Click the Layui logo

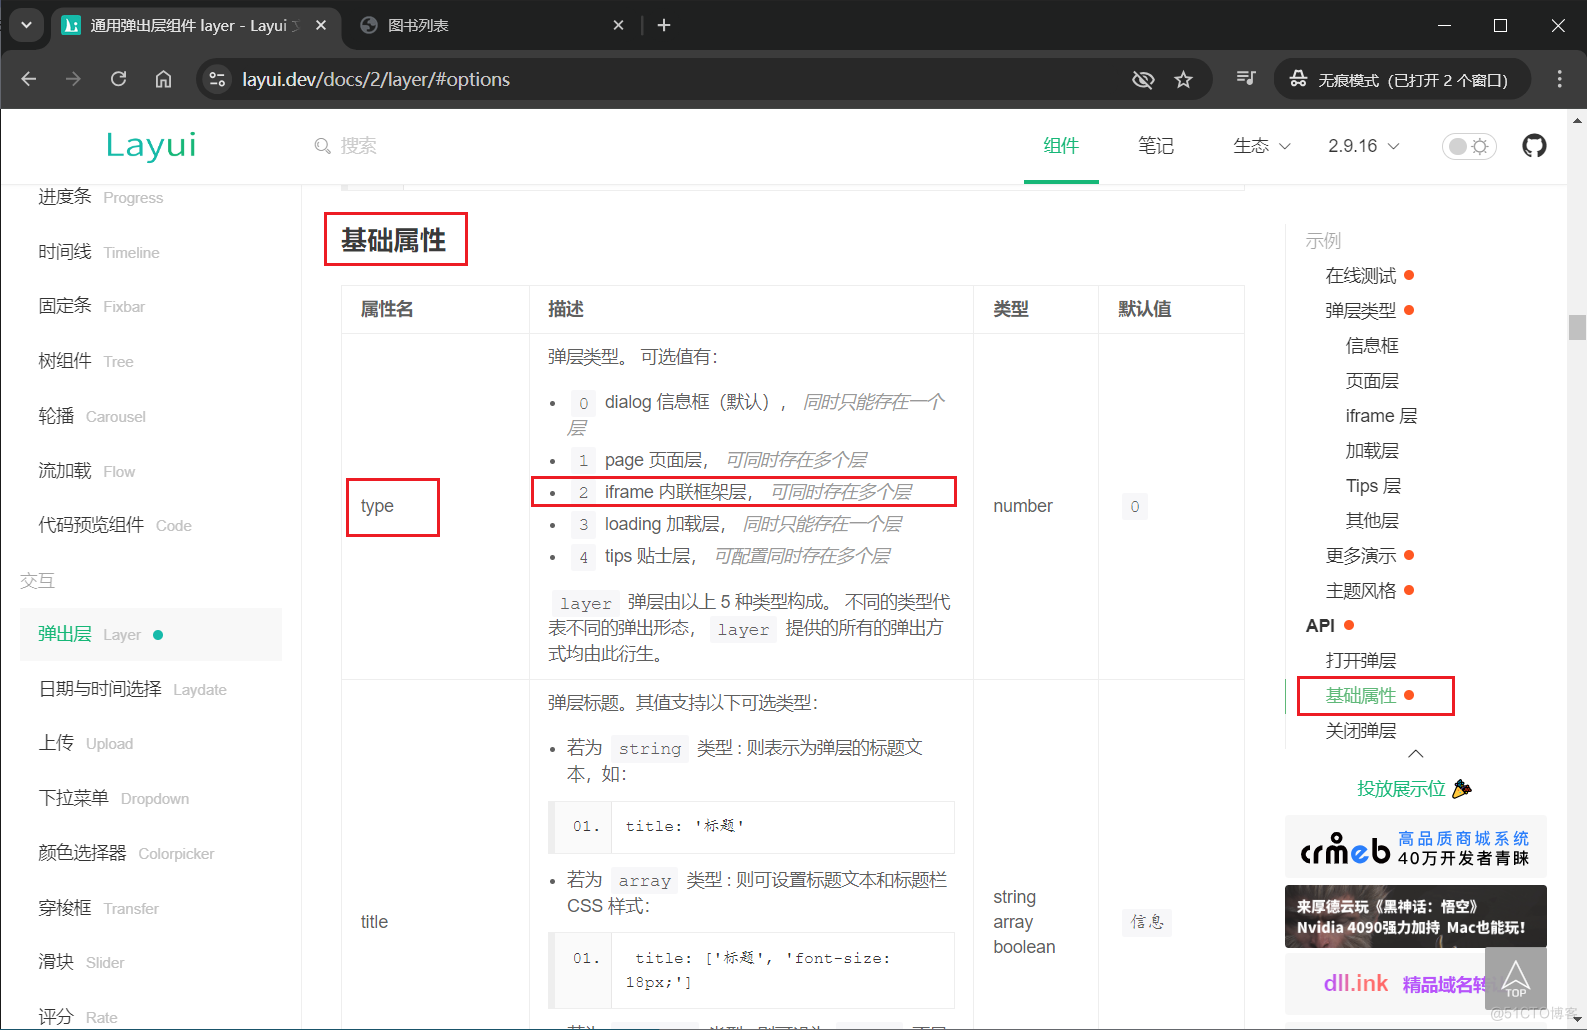tap(151, 145)
